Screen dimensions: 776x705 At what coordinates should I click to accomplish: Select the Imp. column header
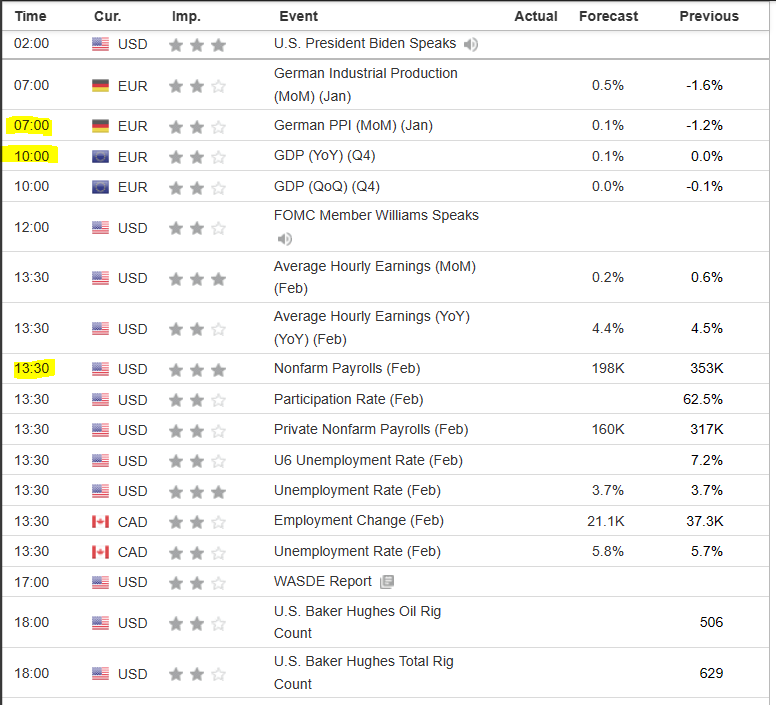pyautogui.click(x=186, y=16)
